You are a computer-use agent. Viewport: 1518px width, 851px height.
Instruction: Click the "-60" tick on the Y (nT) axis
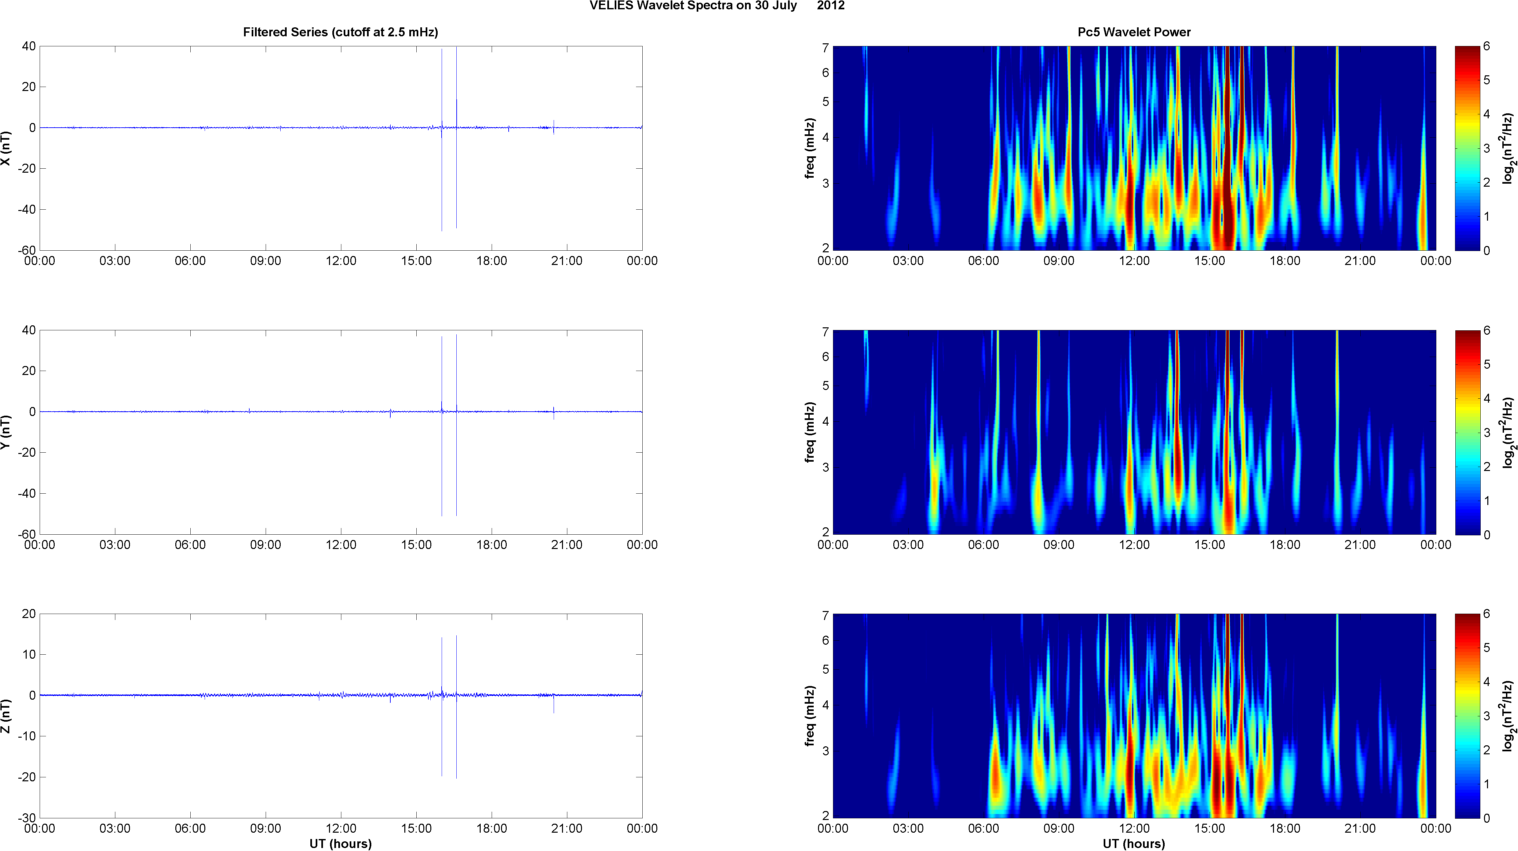(x=26, y=535)
